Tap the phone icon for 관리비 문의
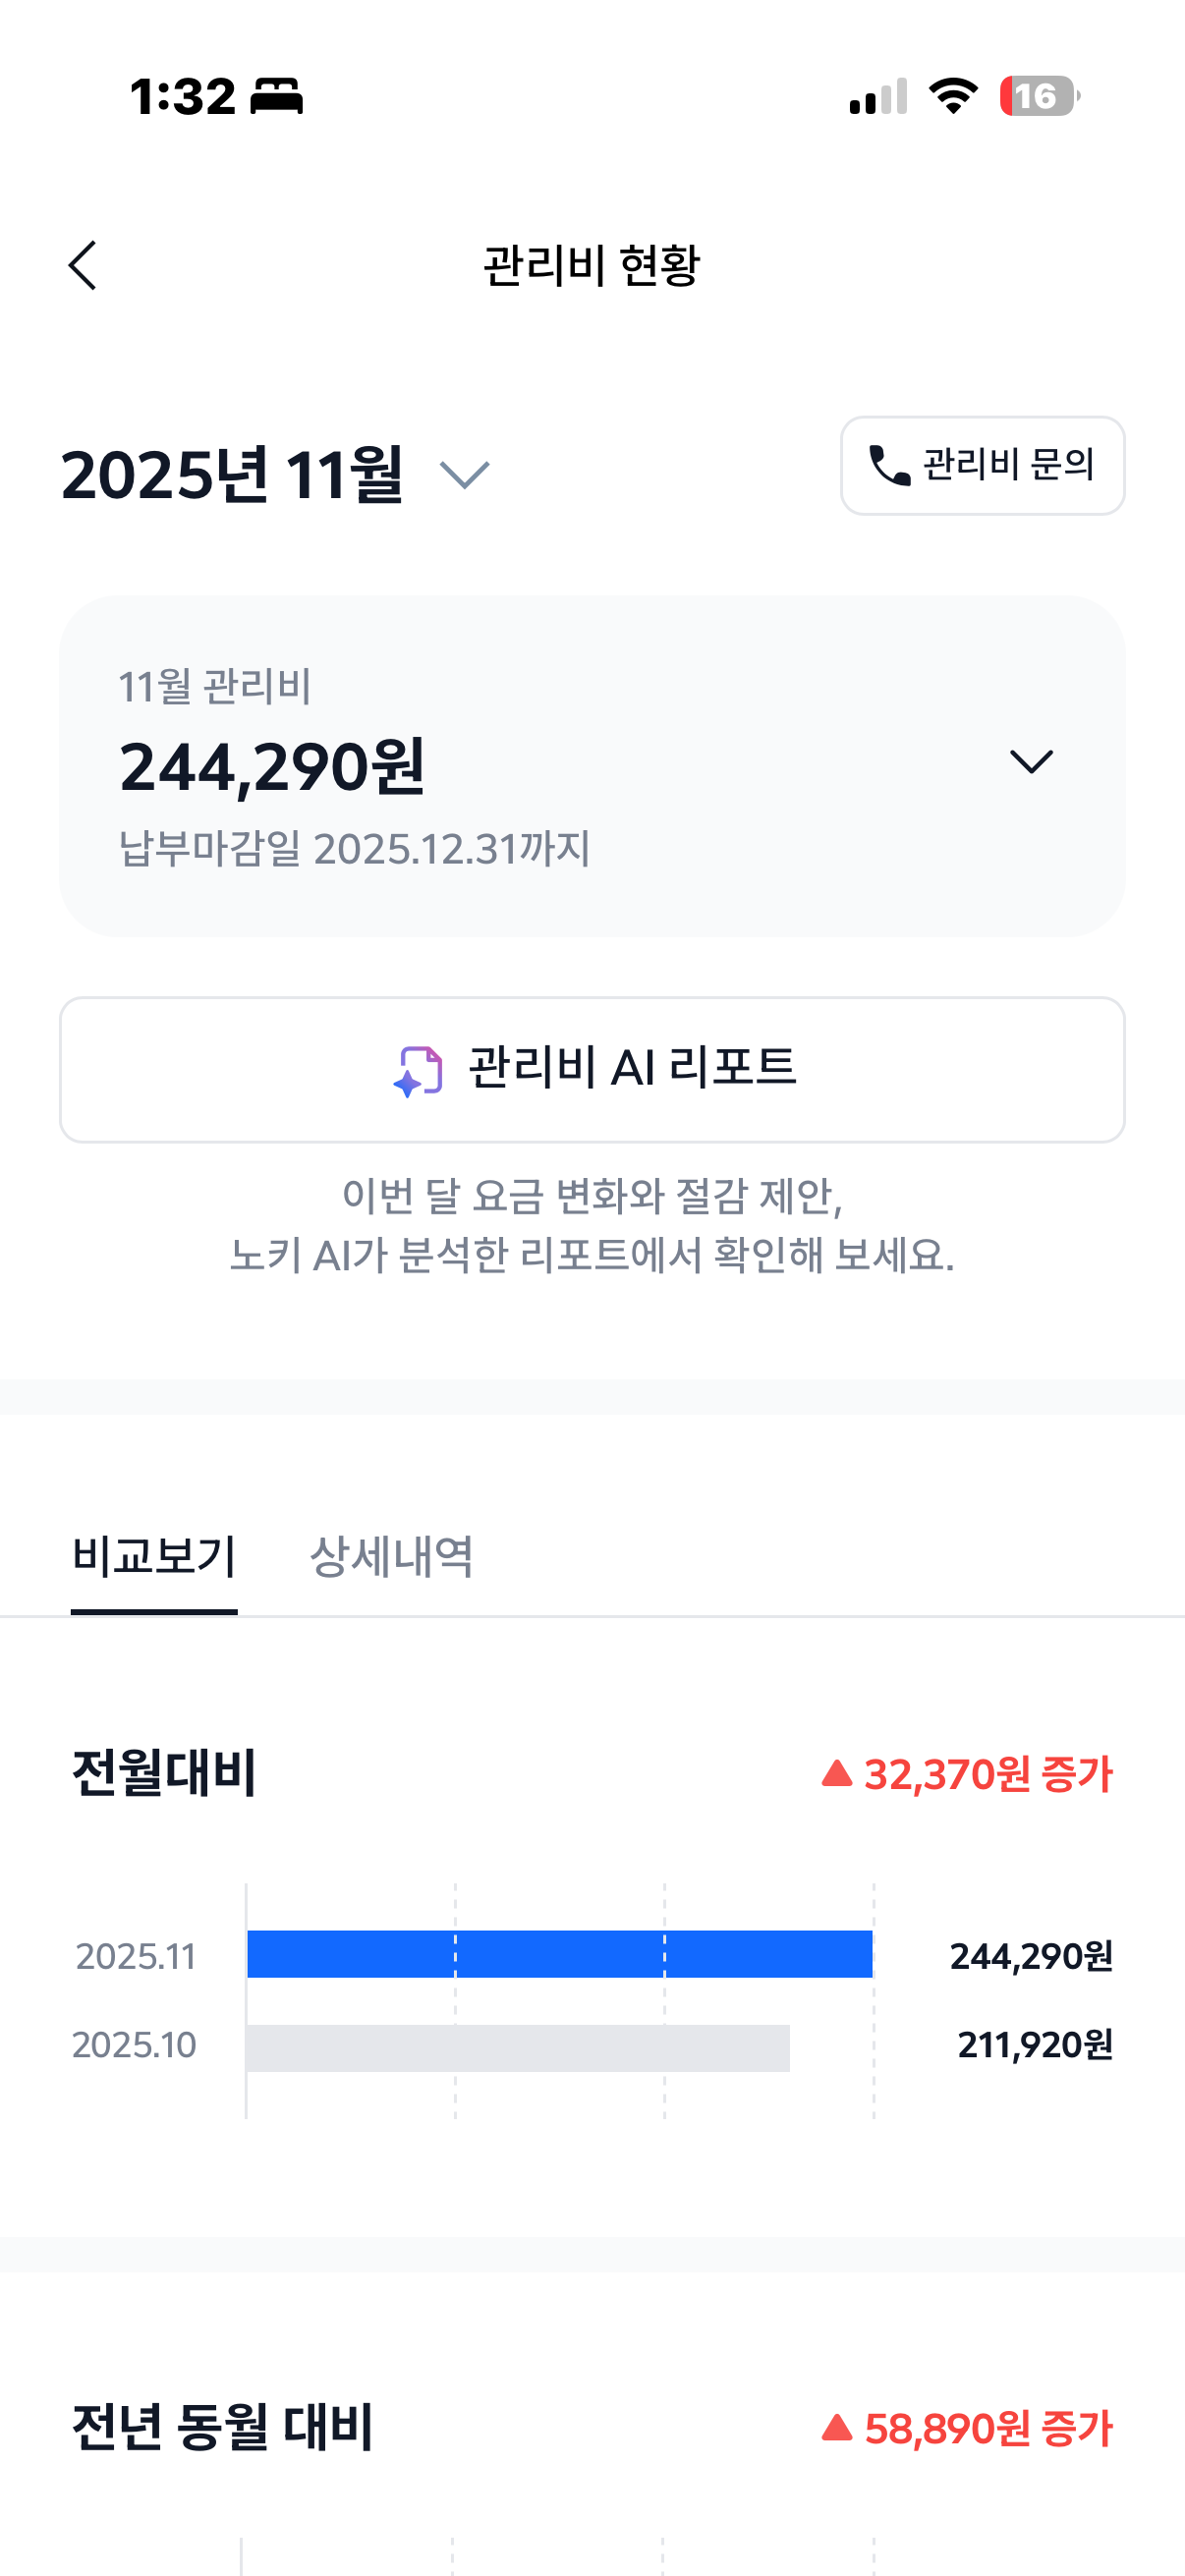The width and height of the screenshot is (1185, 2576). point(889,465)
